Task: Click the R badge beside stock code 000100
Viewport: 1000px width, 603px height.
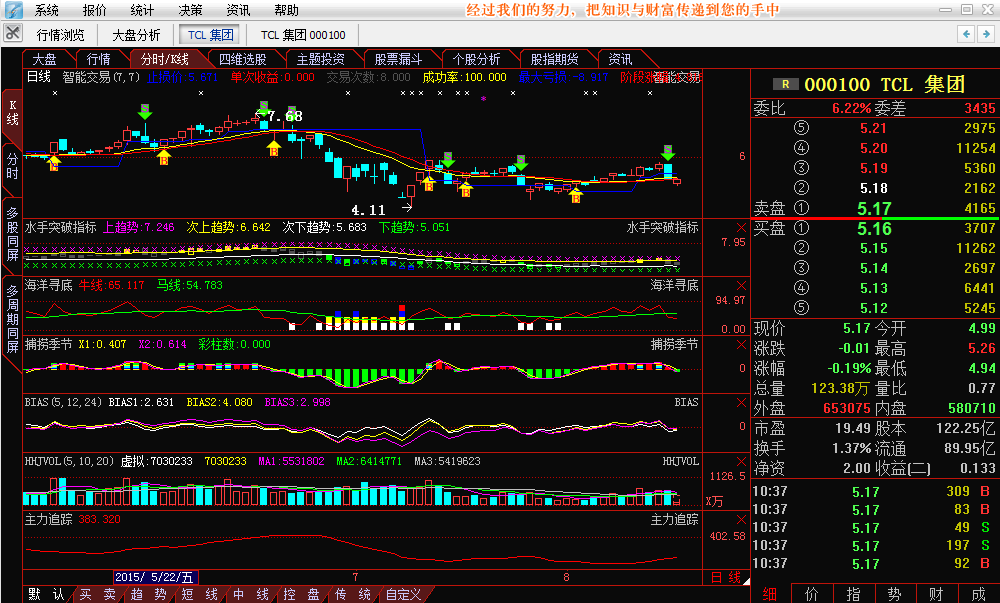Action: (789, 85)
